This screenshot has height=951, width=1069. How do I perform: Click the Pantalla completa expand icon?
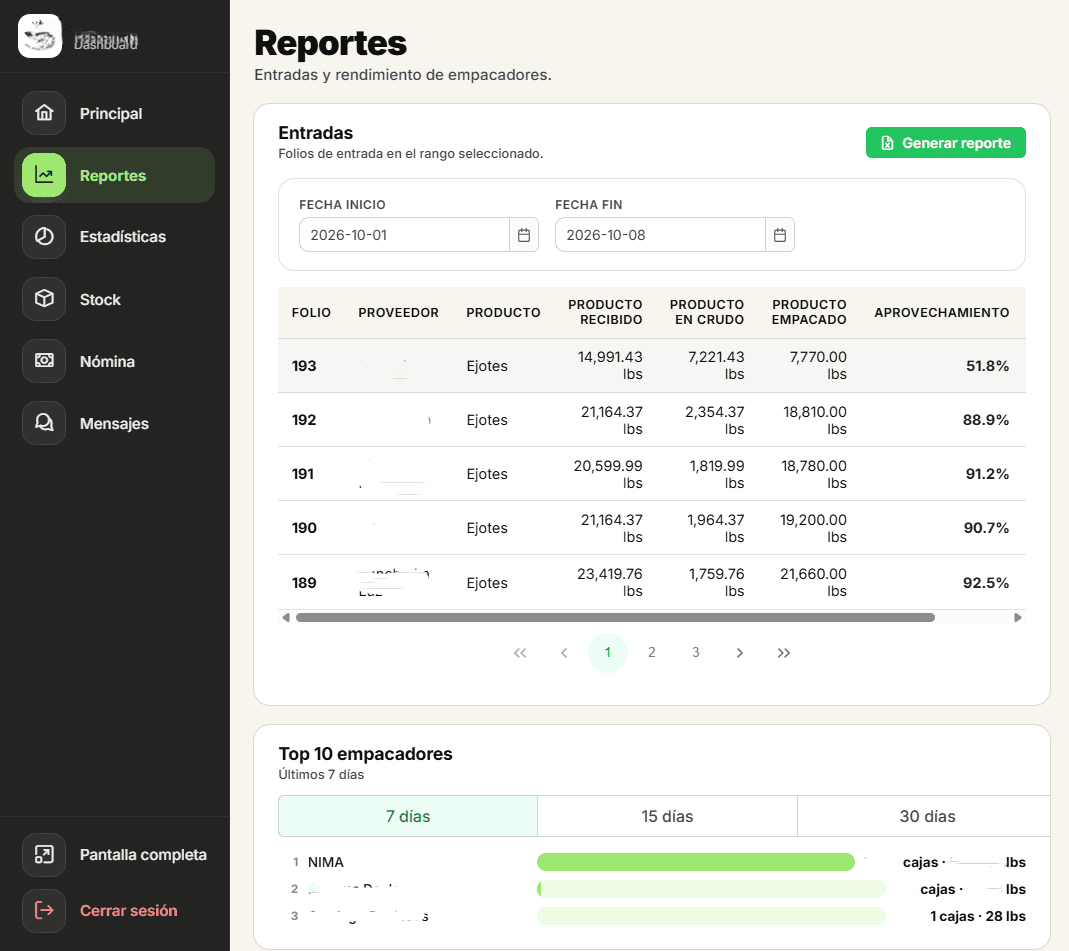point(44,854)
